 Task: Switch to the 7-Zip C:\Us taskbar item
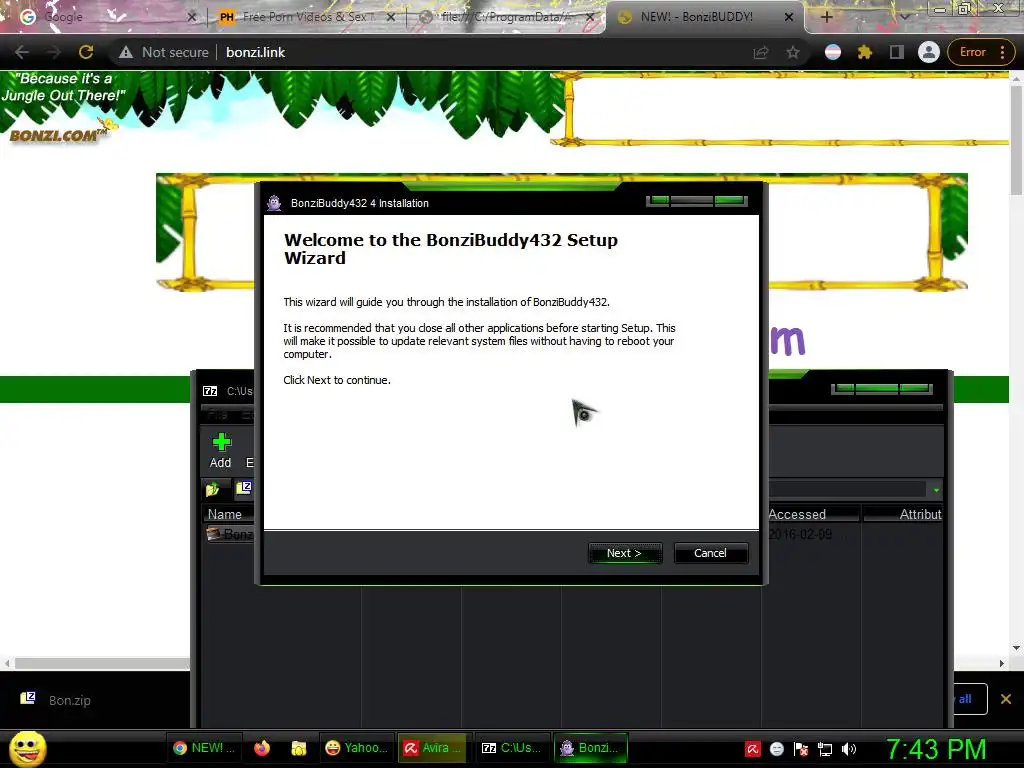pyautogui.click(x=511, y=748)
